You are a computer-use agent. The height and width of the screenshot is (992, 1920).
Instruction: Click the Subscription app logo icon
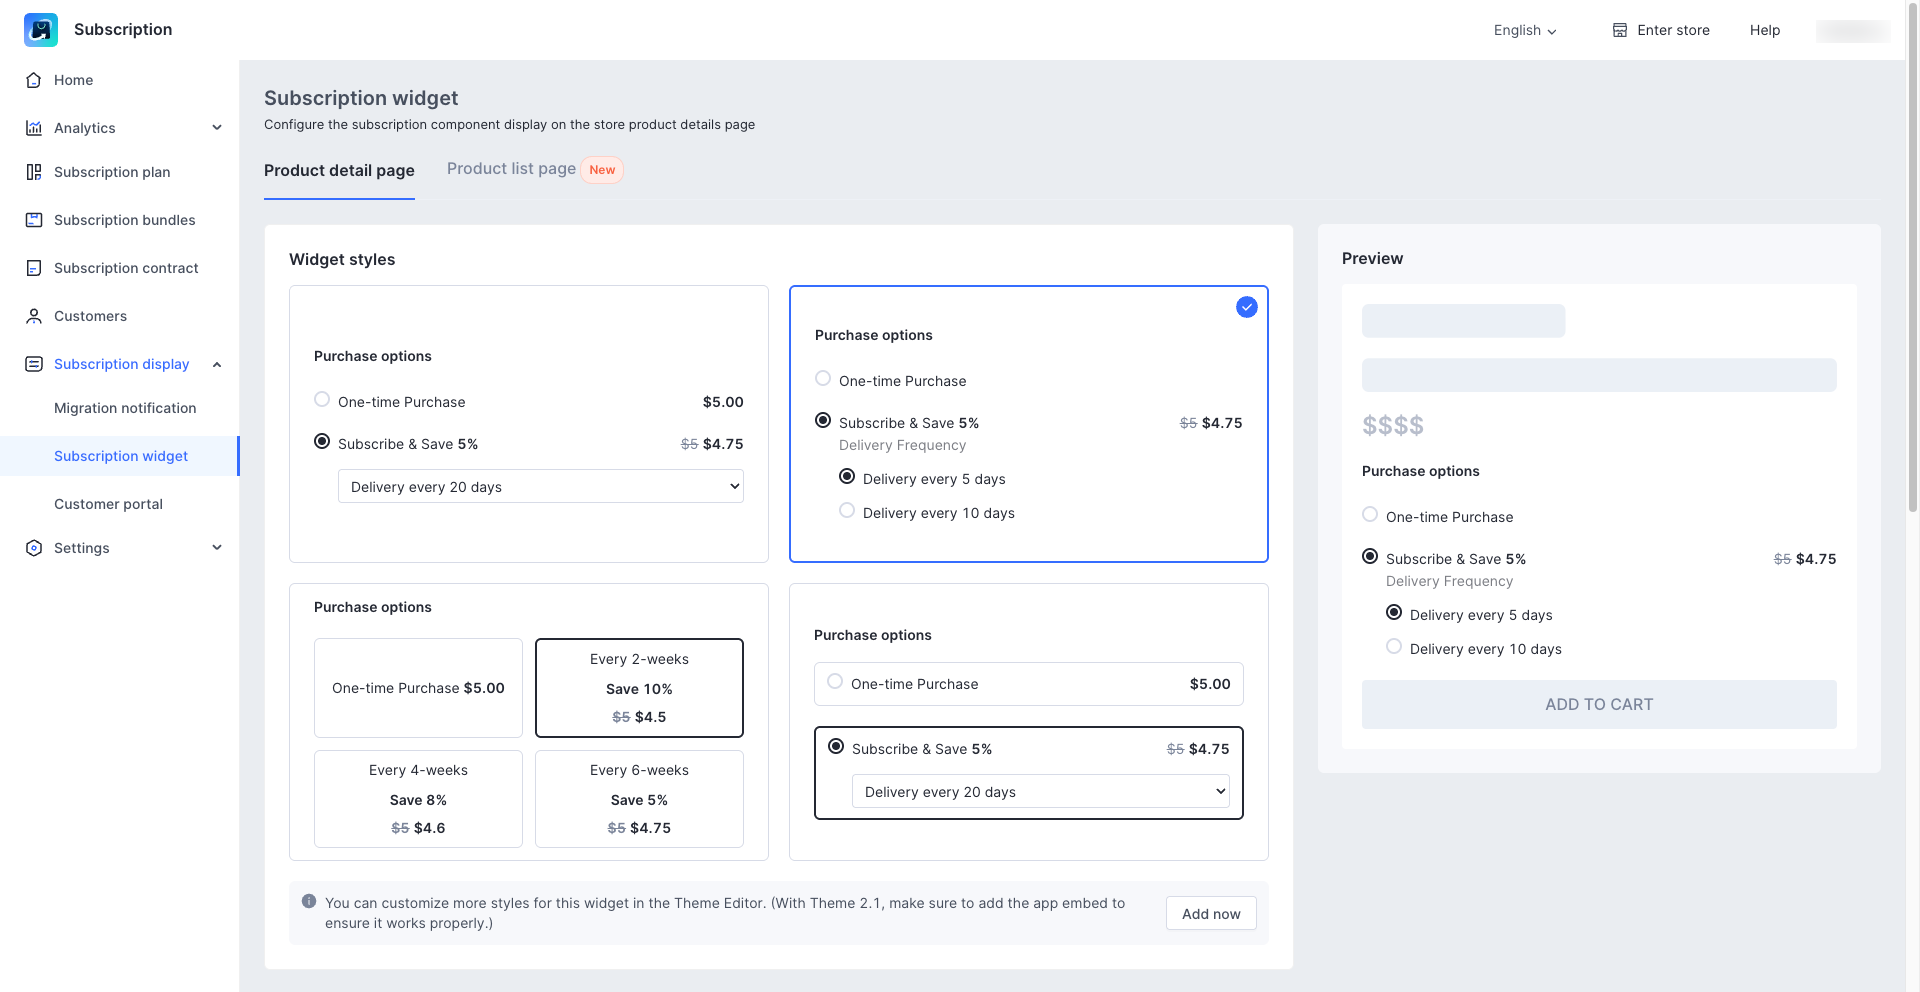point(41,30)
